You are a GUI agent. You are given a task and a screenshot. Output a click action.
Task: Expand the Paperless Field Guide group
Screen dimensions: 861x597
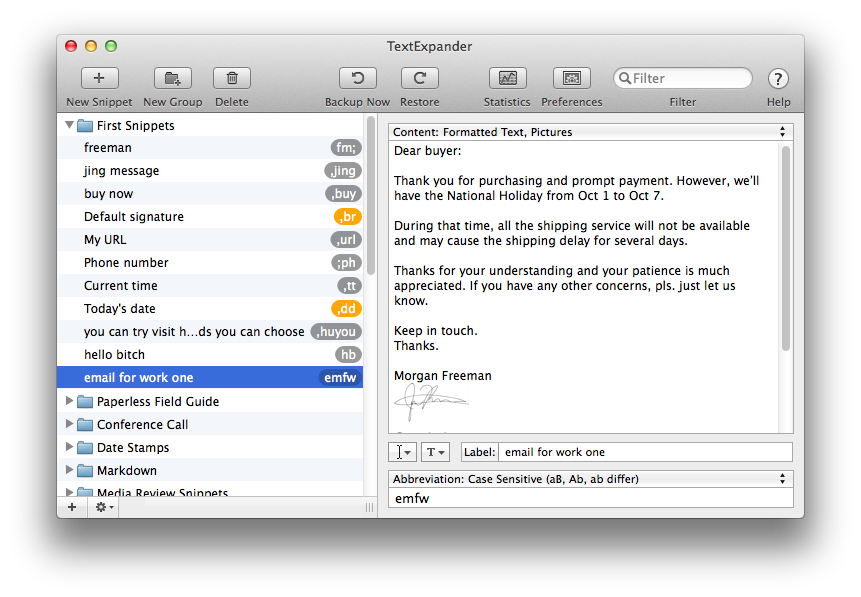tap(69, 401)
